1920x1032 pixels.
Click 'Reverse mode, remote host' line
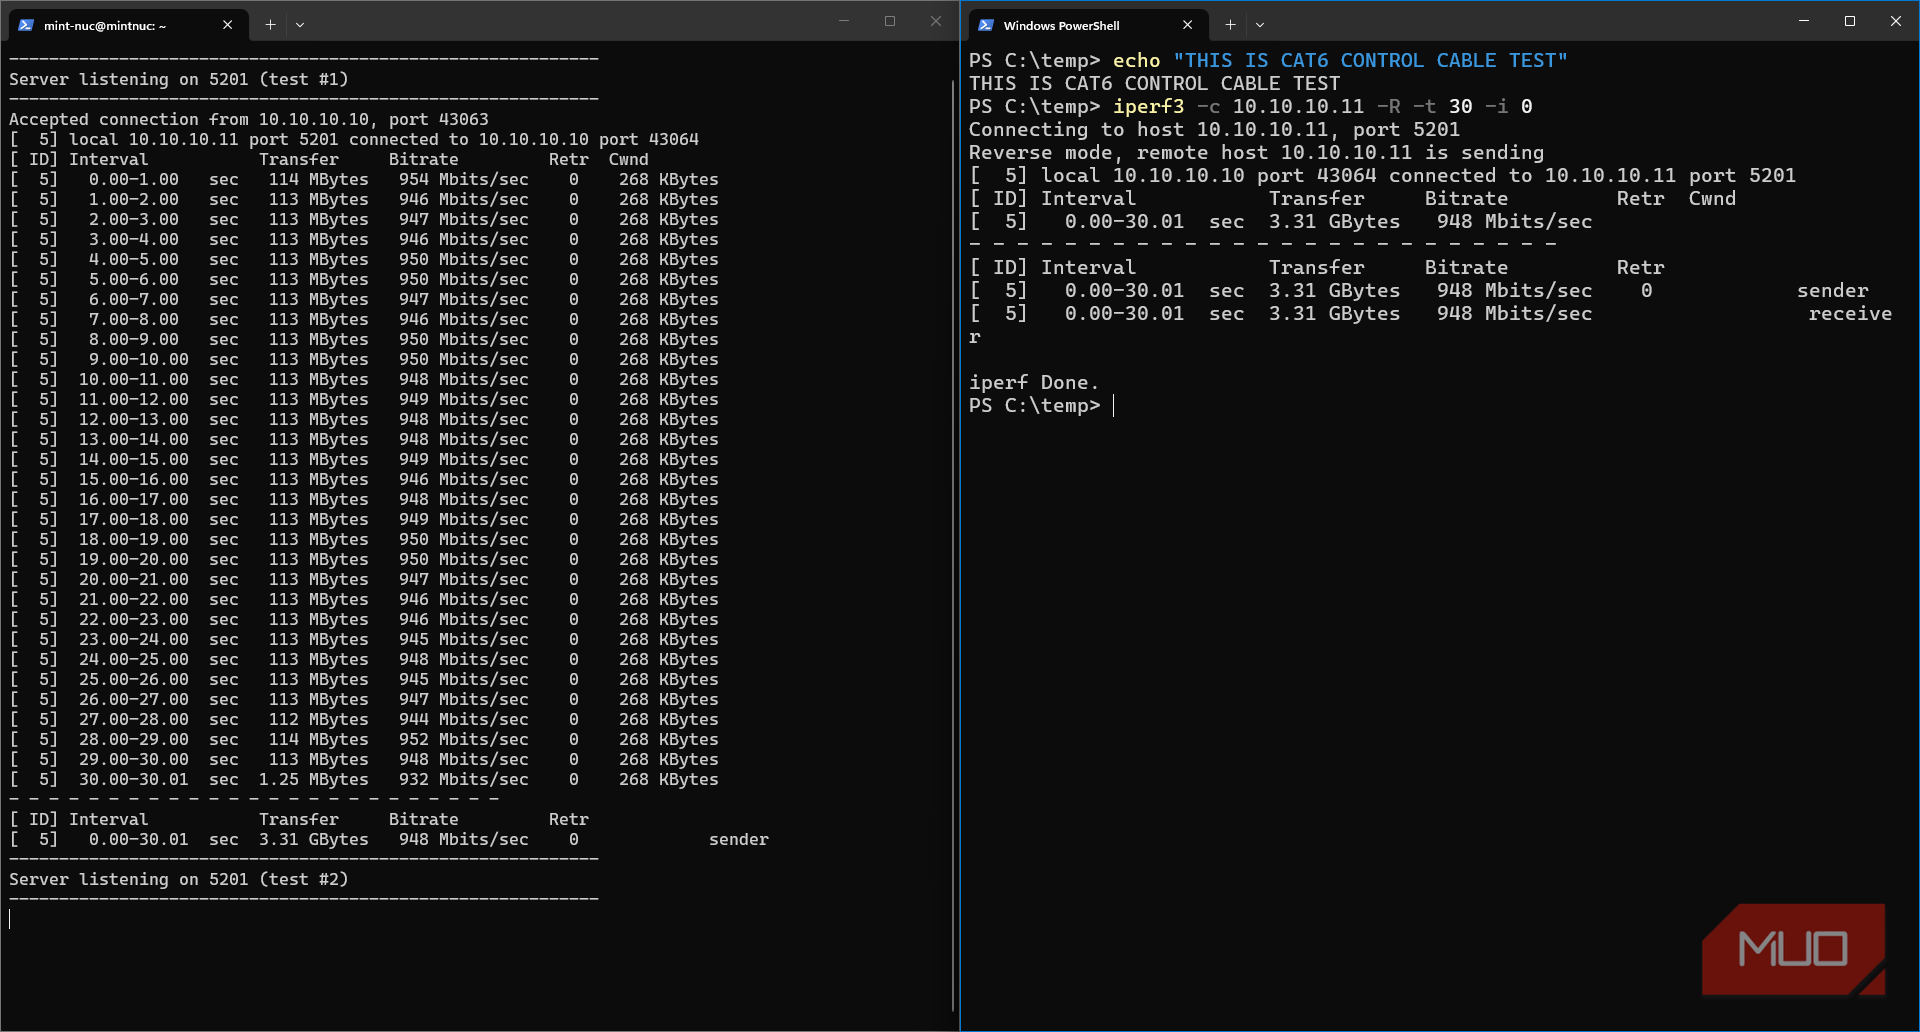[x=1256, y=152]
